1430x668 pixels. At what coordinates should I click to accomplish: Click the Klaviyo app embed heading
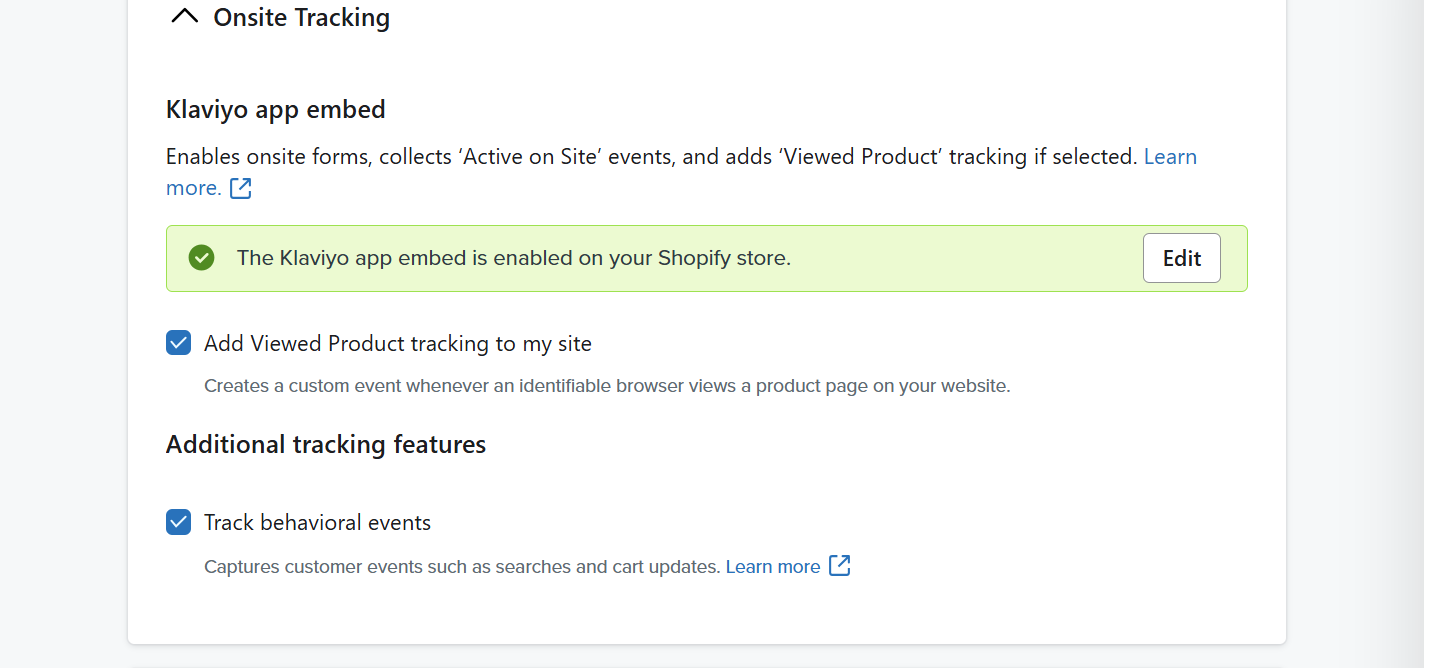[276, 109]
